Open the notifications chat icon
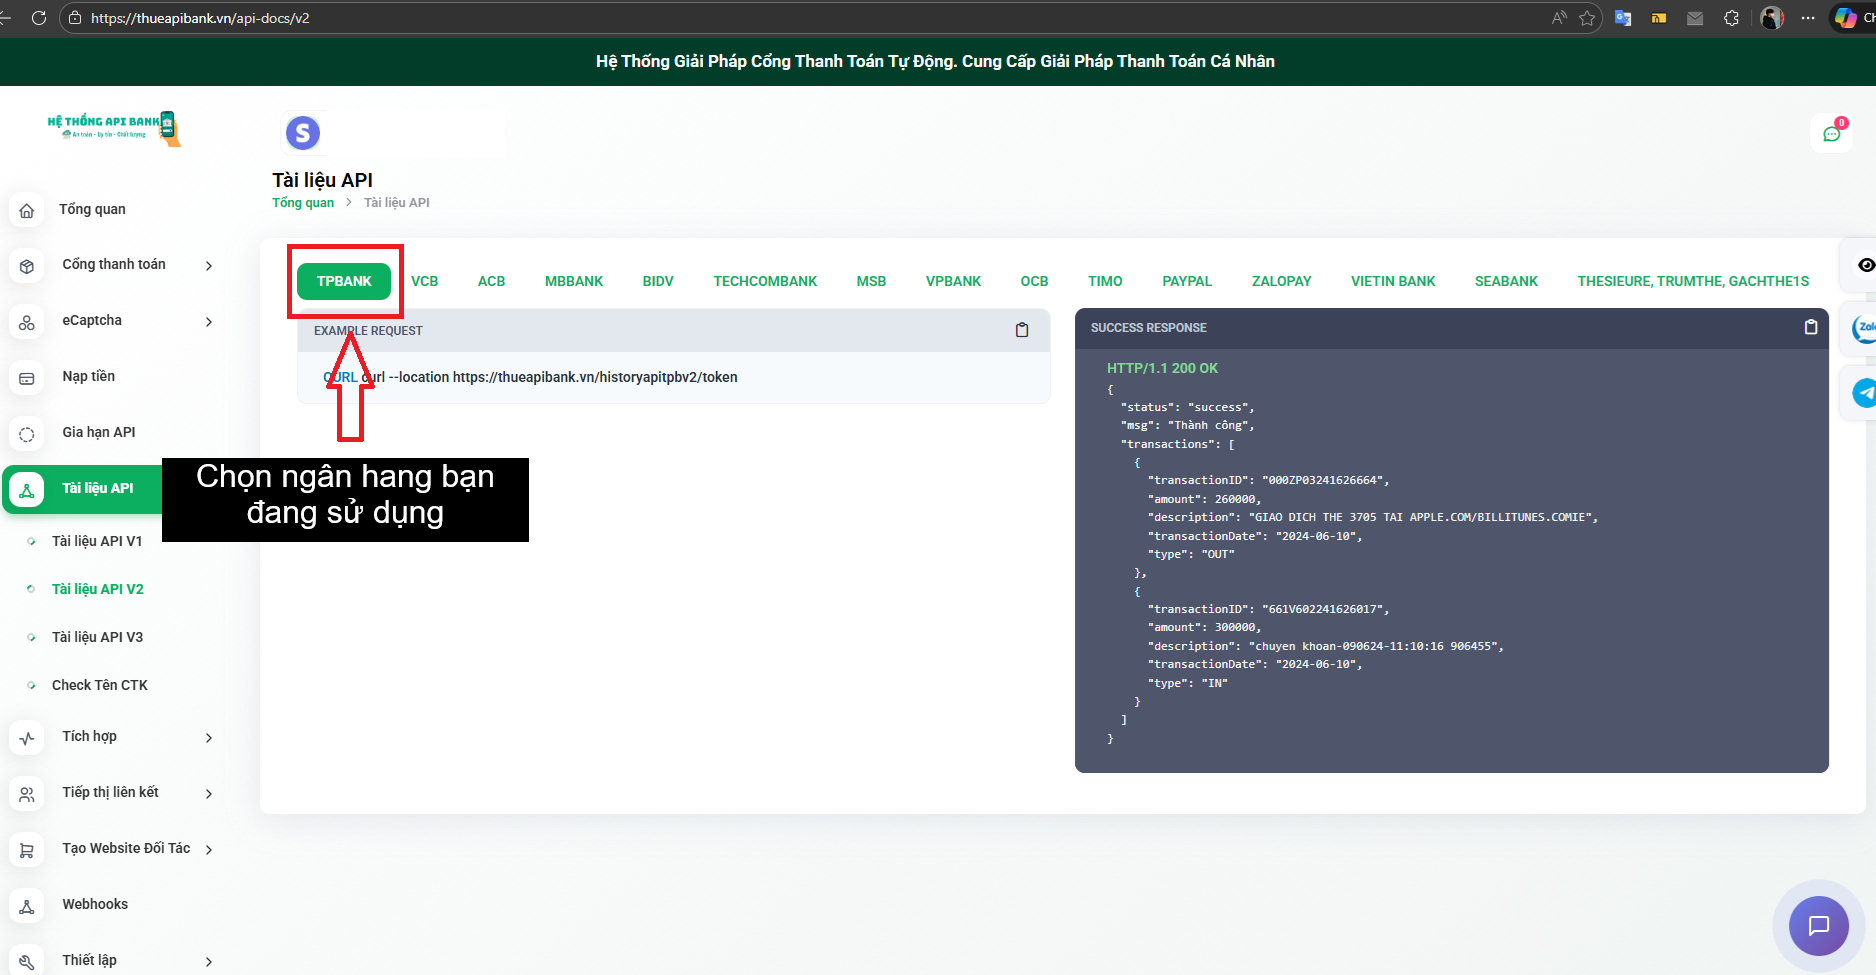 [x=1831, y=134]
